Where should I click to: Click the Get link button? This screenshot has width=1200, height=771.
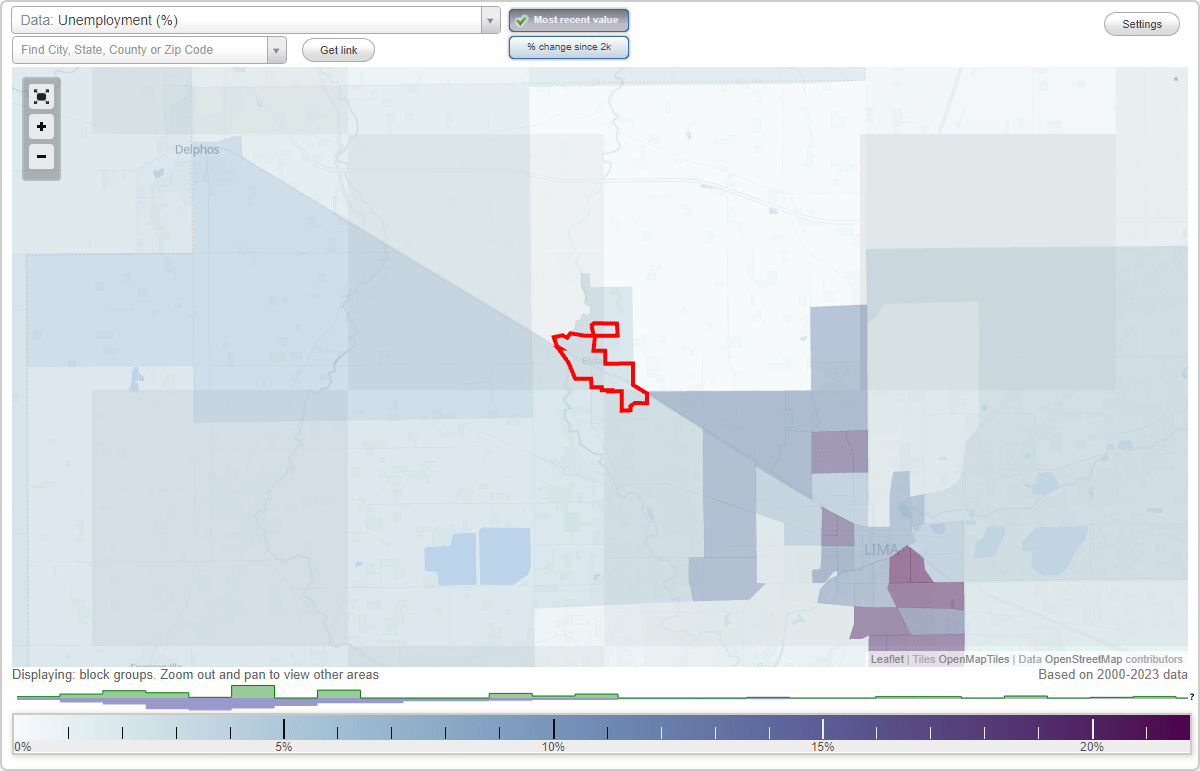pyautogui.click(x=337, y=49)
